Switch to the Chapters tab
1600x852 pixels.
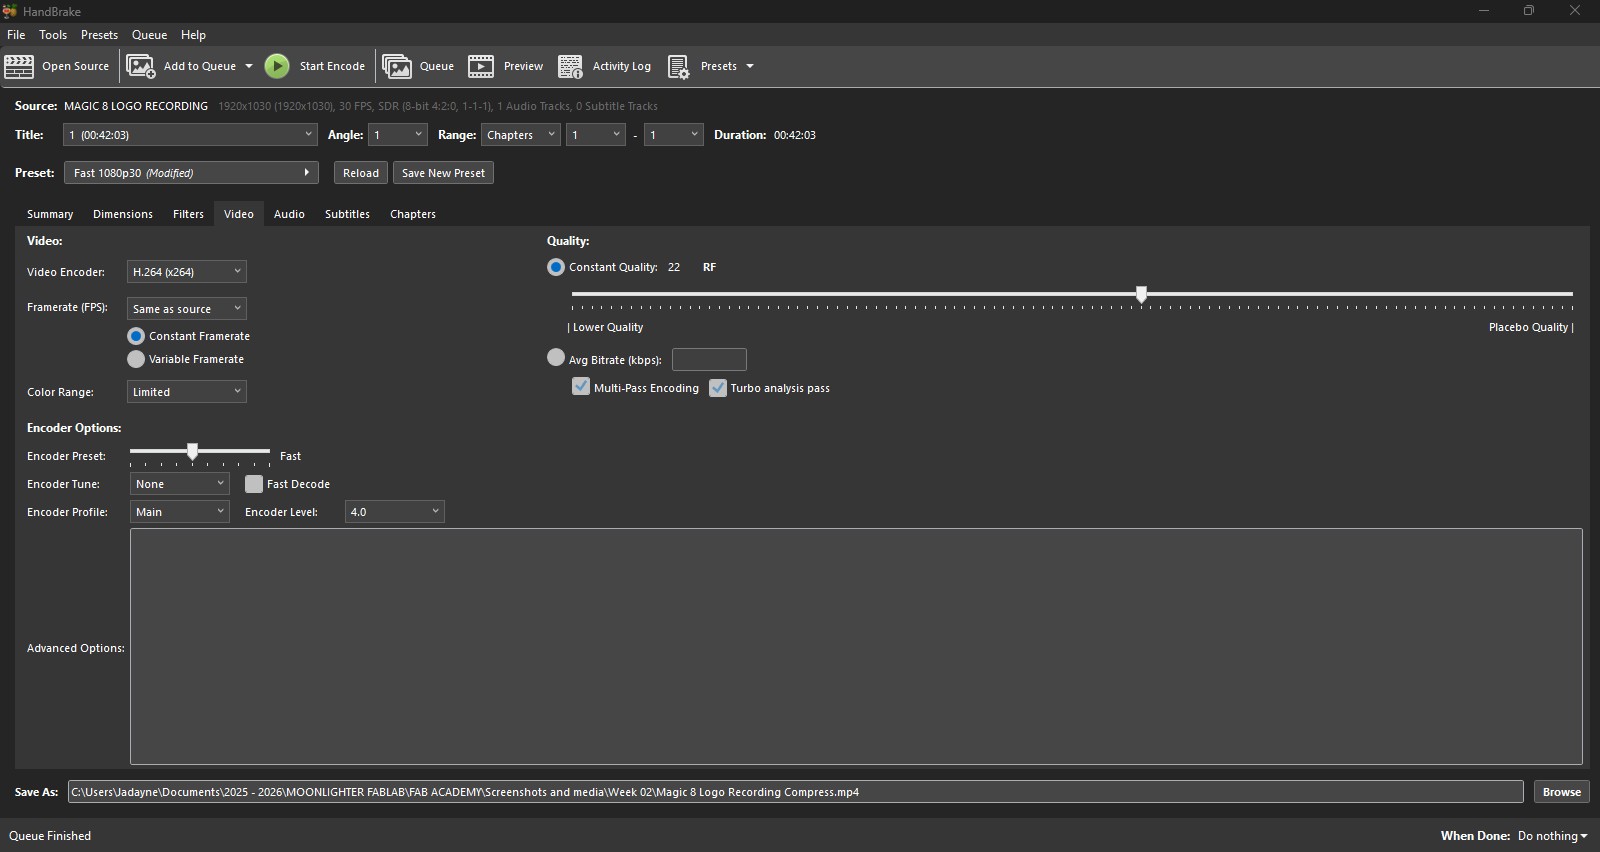pos(413,214)
